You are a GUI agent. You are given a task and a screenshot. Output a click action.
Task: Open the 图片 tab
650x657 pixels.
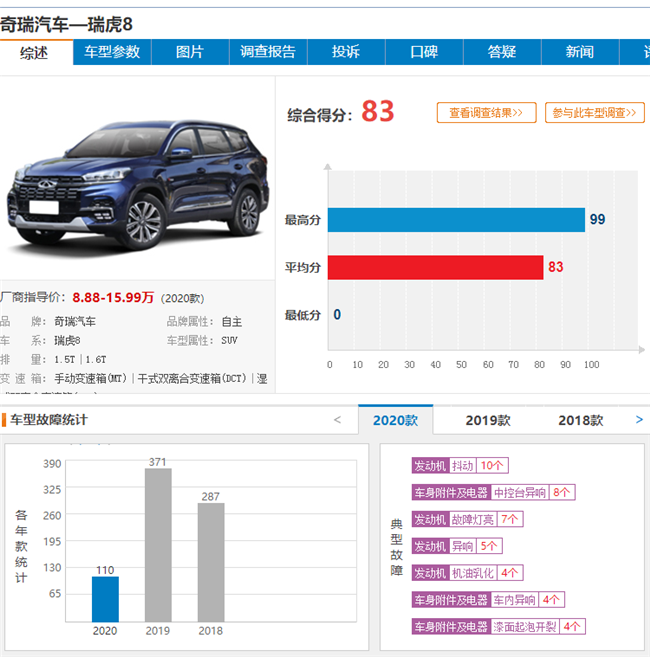click(190, 52)
